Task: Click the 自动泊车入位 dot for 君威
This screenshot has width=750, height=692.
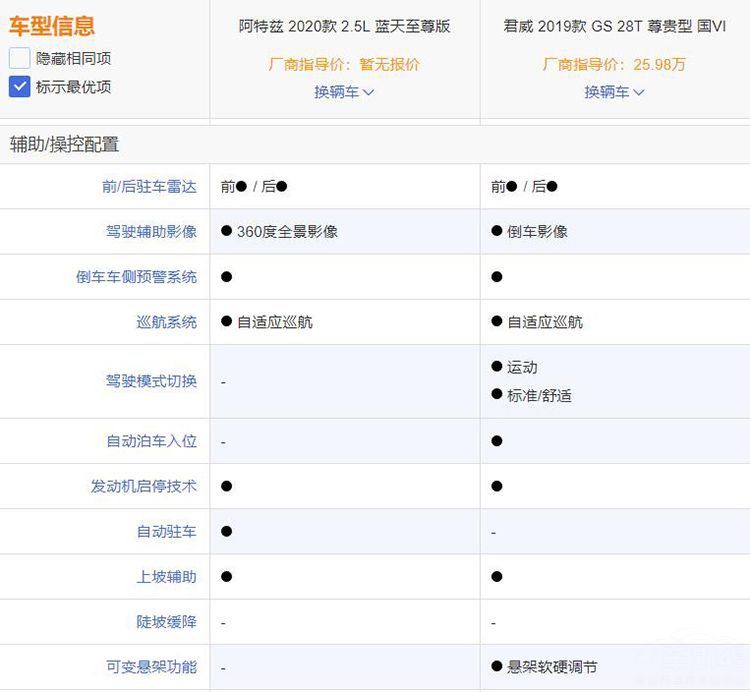Action: (496, 441)
